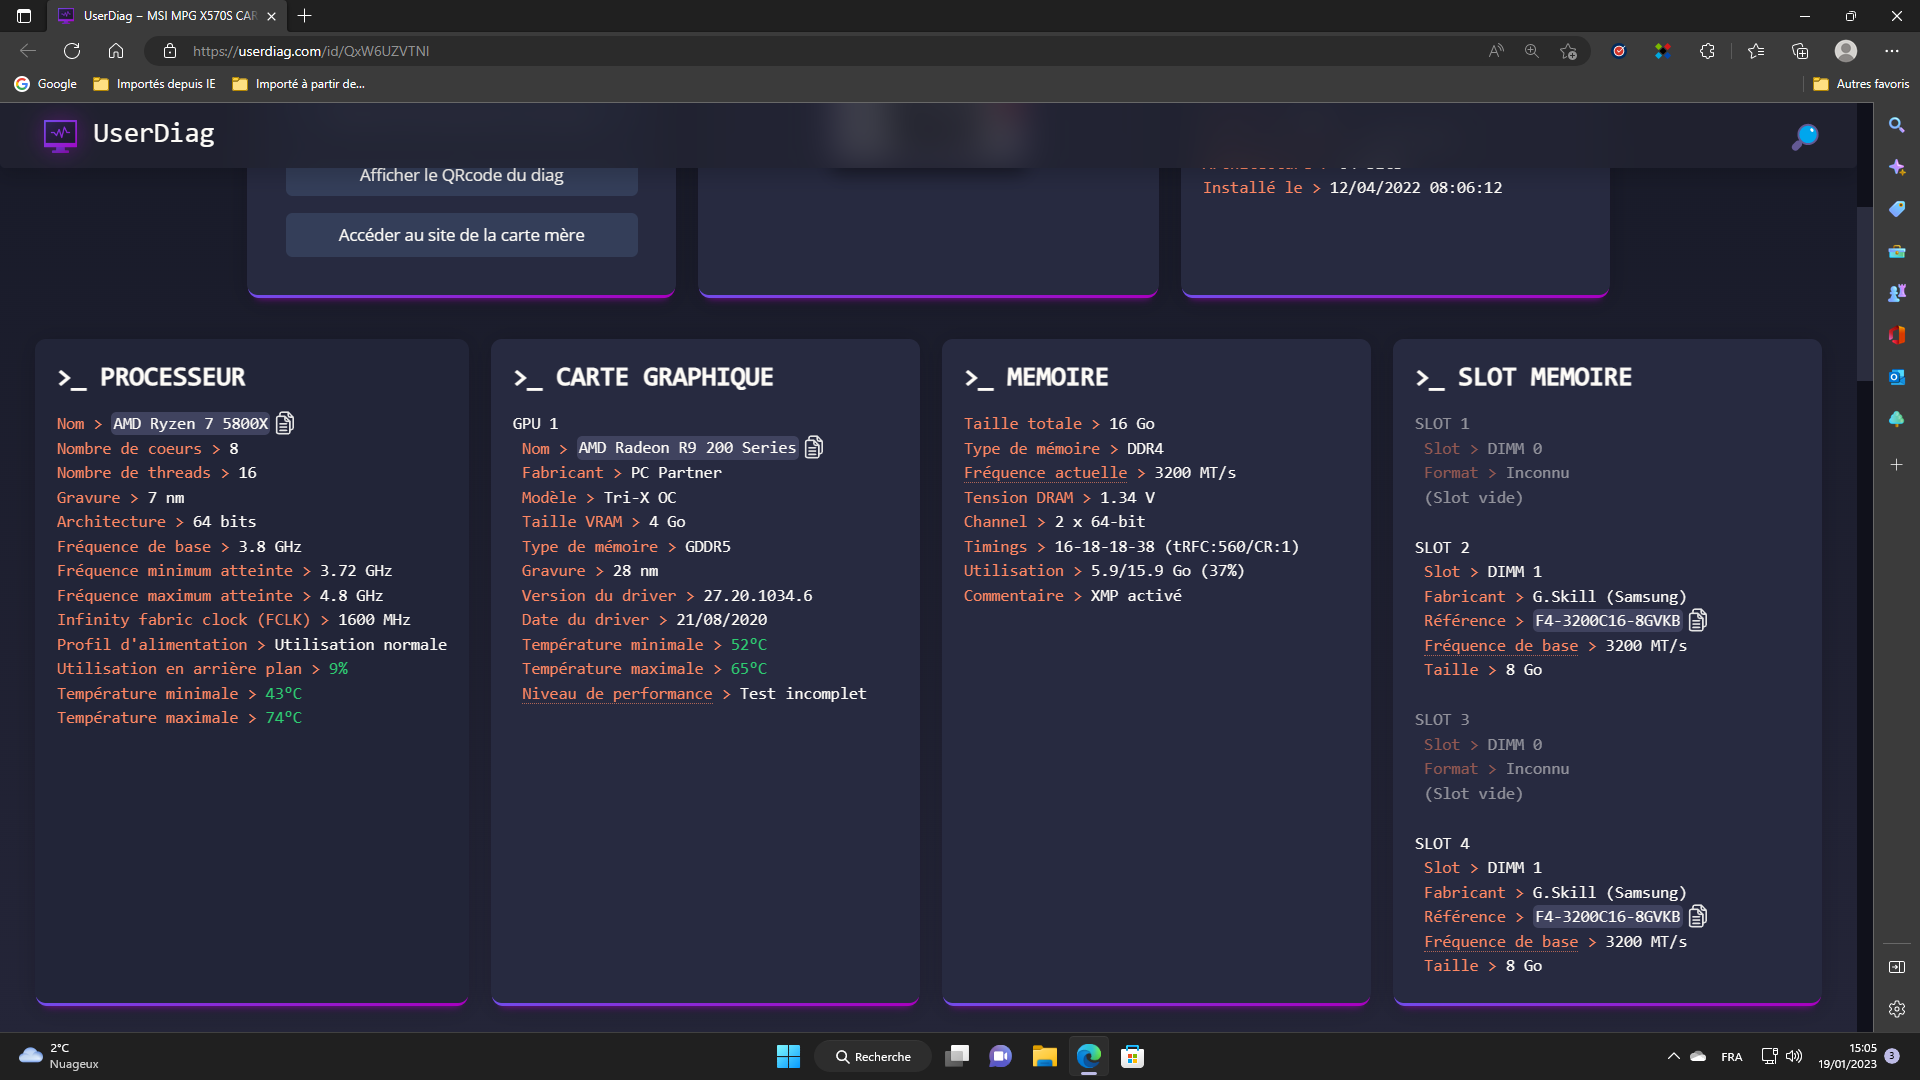Open Microsoft 365 in sidebar
1920x1080 pixels.
pyautogui.click(x=1896, y=335)
